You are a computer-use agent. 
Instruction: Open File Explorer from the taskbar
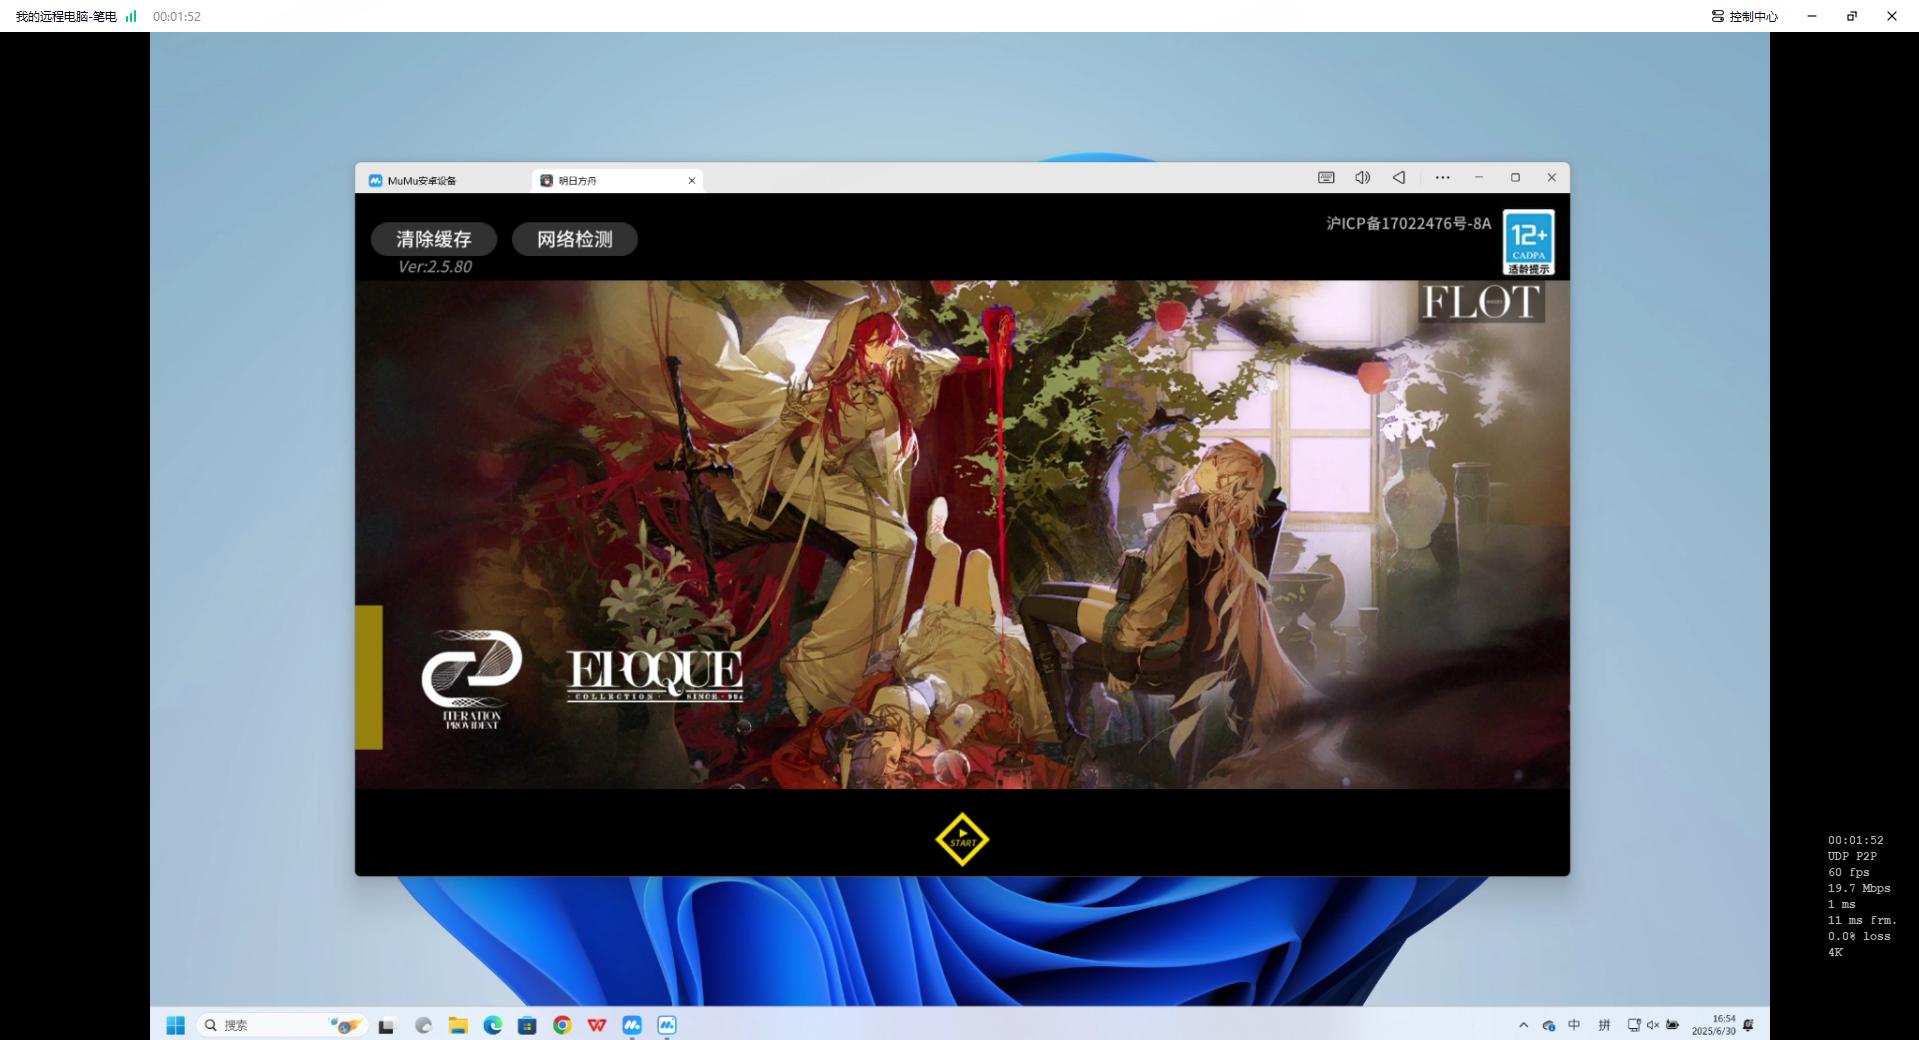tap(458, 1025)
